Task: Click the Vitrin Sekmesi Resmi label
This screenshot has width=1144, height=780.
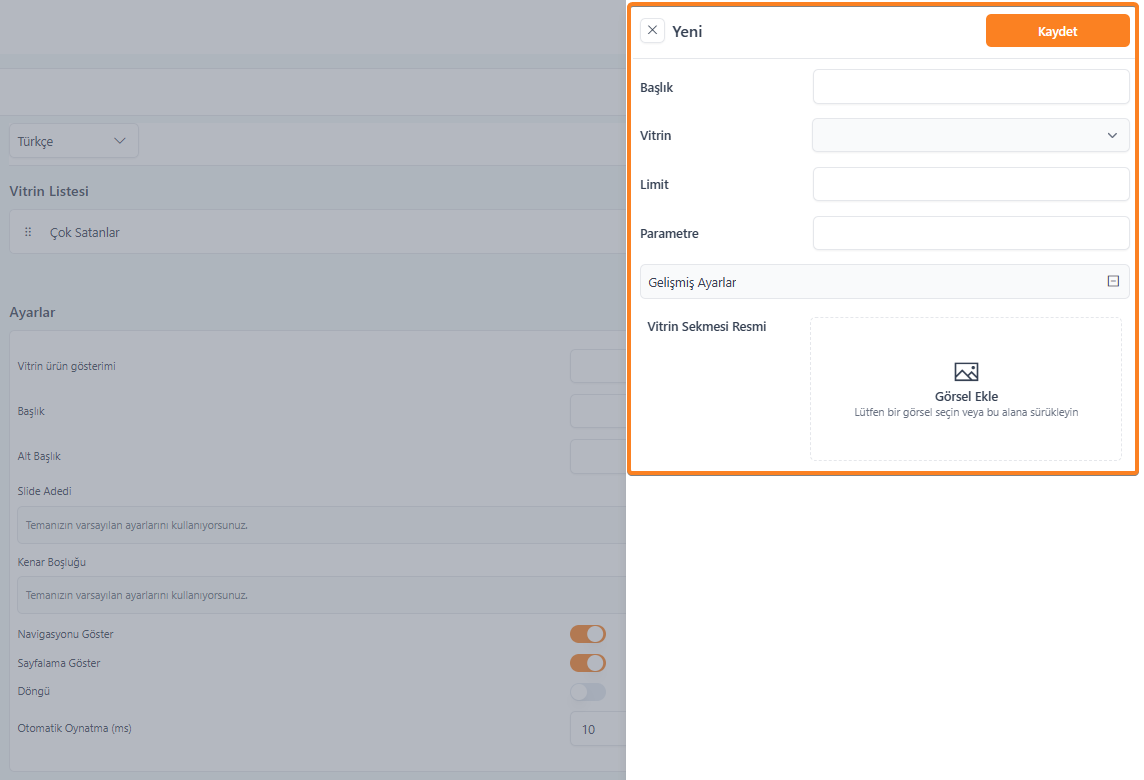Action: coord(706,326)
